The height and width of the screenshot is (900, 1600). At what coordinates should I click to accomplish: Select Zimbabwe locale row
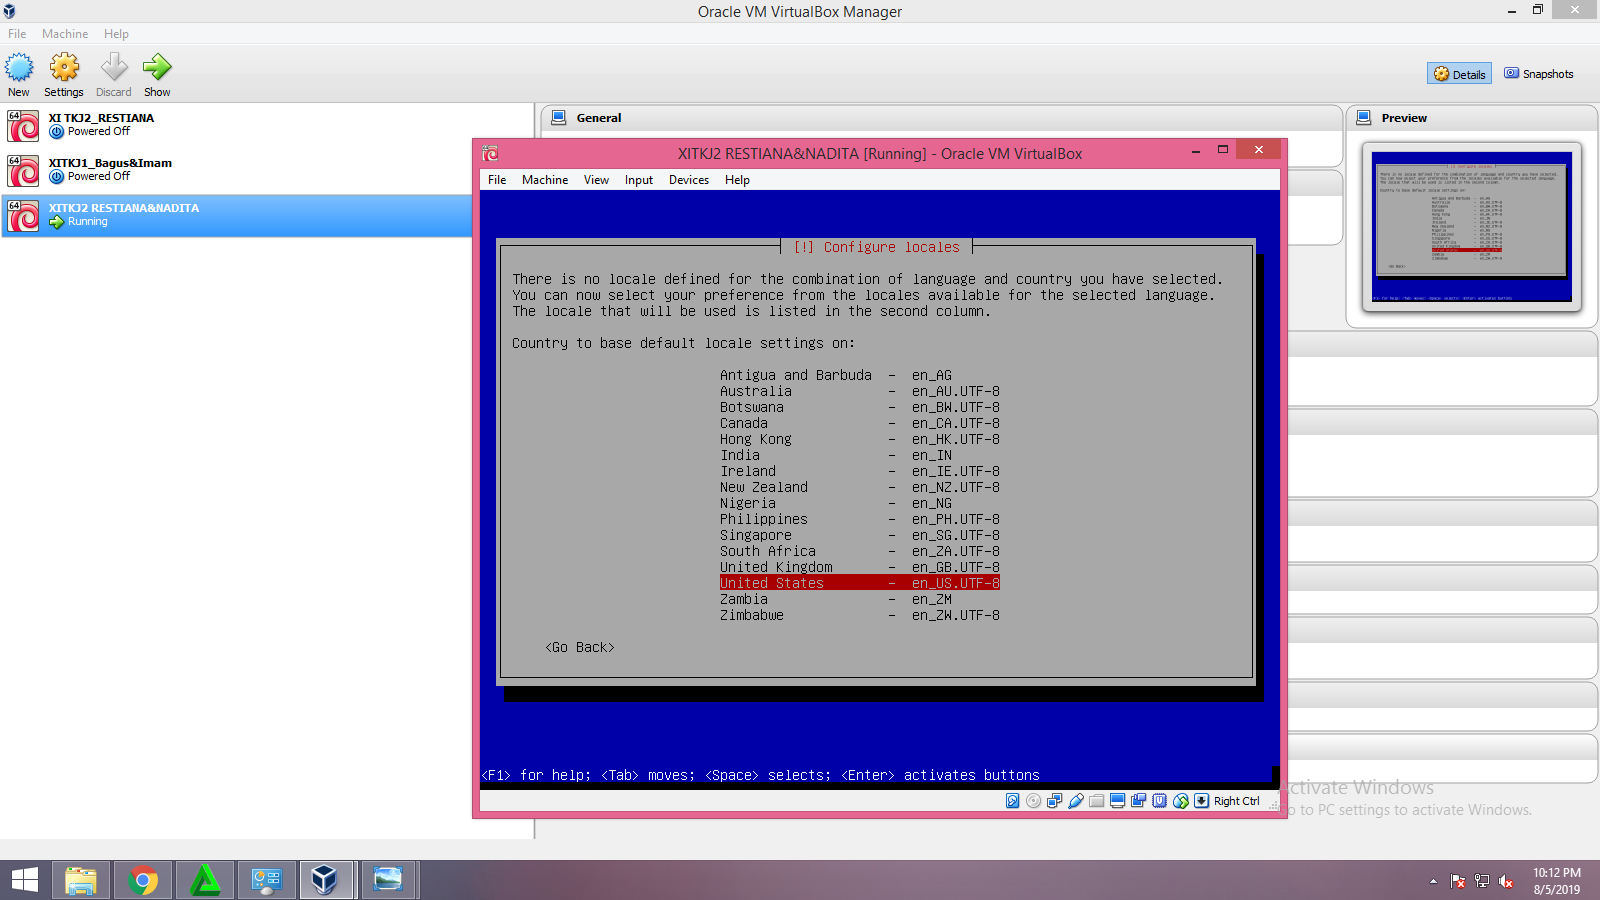(860, 615)
